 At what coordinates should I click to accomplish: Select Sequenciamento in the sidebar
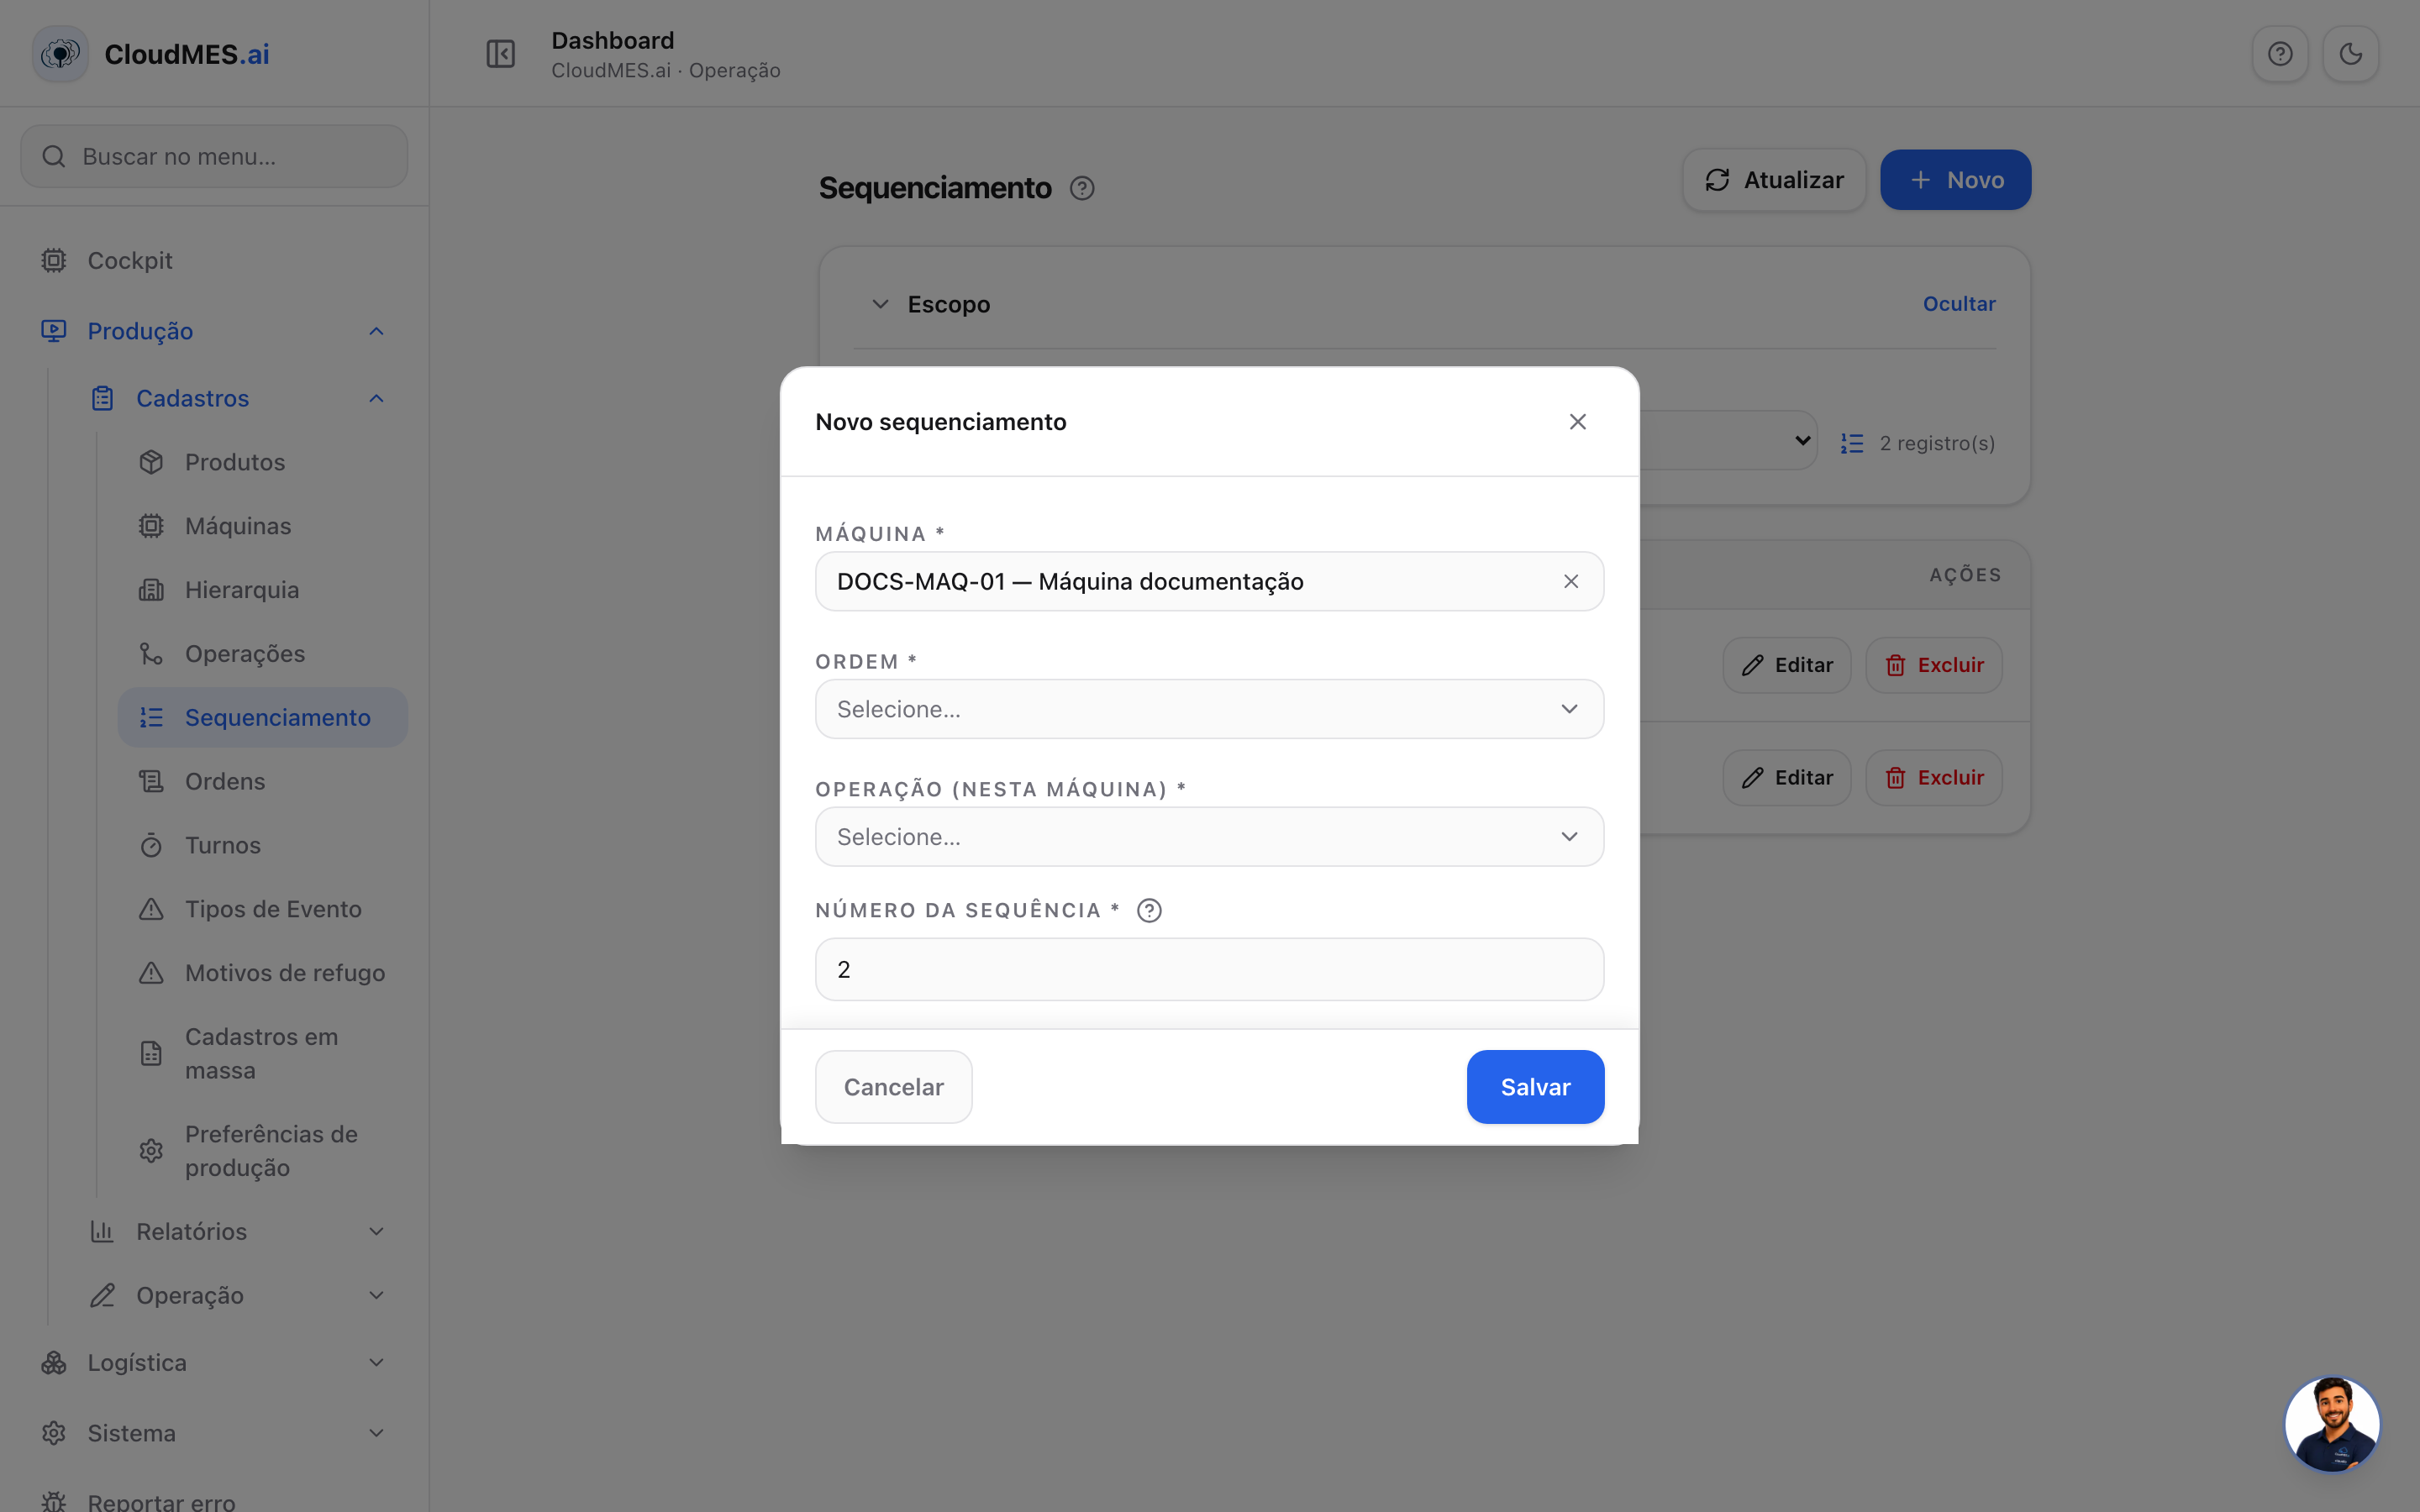[263, 717]
